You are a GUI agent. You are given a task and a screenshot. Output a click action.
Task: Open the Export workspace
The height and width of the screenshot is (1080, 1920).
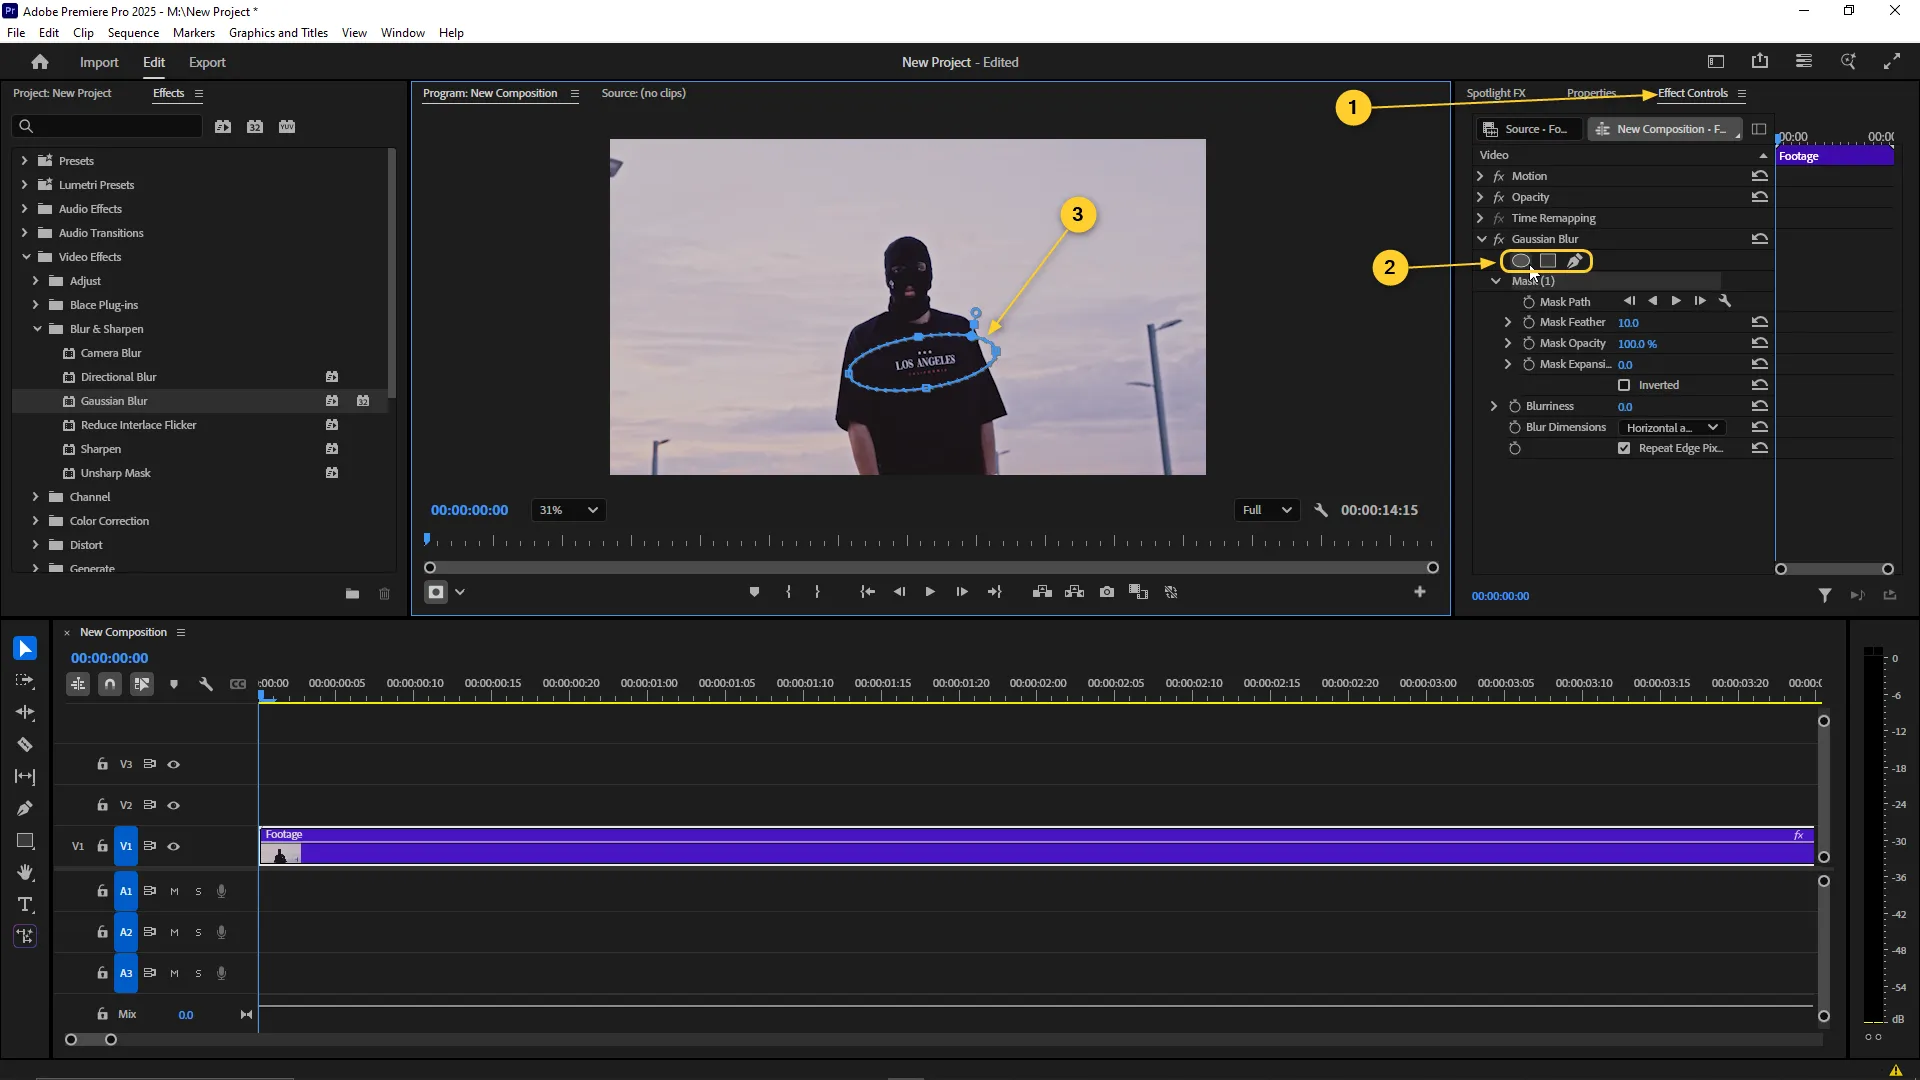tap(207, 62)
